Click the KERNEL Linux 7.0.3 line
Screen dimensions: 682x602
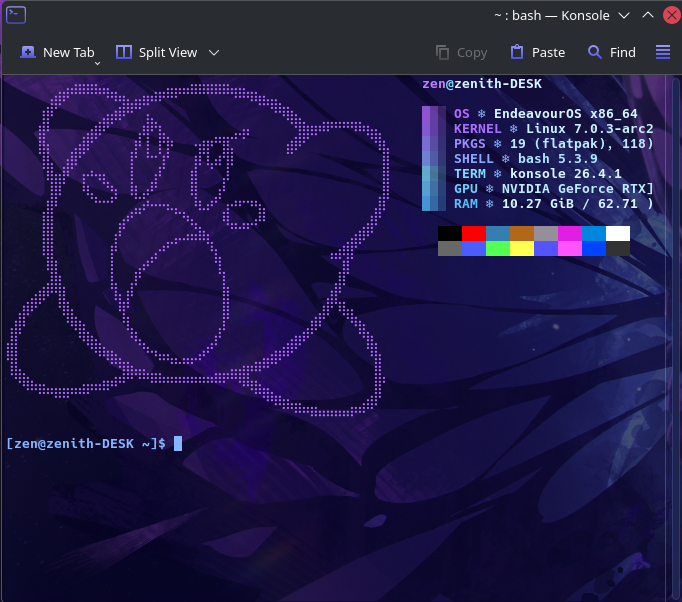(553, 129)
